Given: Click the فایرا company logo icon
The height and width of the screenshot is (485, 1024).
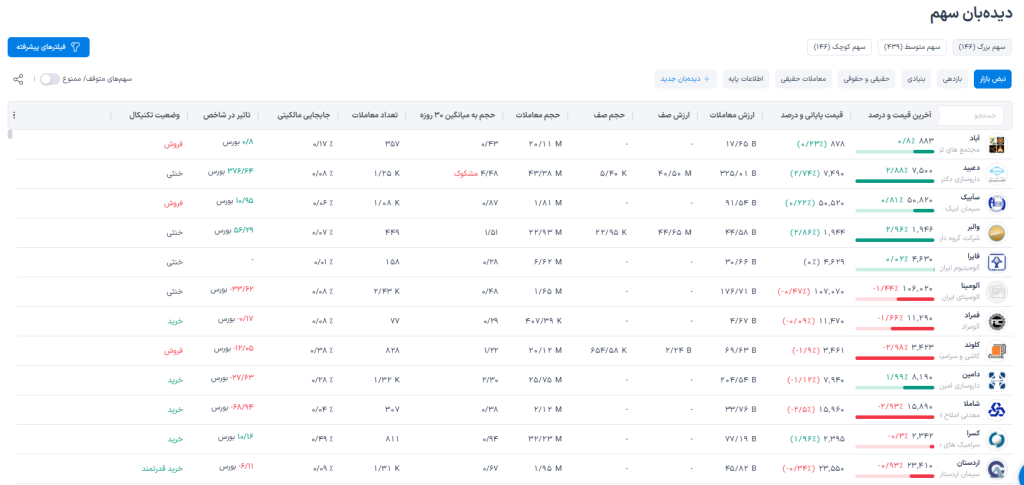Looking at the screenshot, I should 996,263.
